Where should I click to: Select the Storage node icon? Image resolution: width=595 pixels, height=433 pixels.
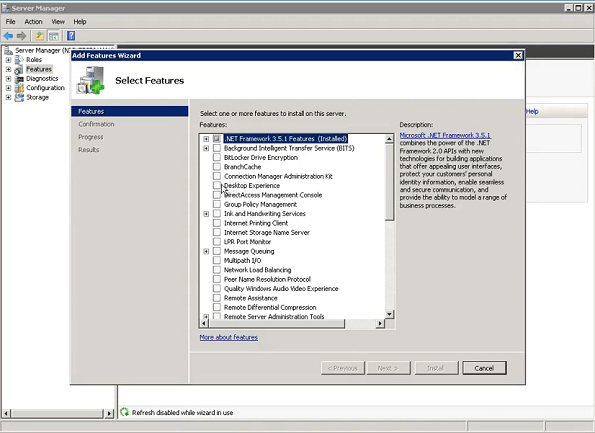coord(19,98)
